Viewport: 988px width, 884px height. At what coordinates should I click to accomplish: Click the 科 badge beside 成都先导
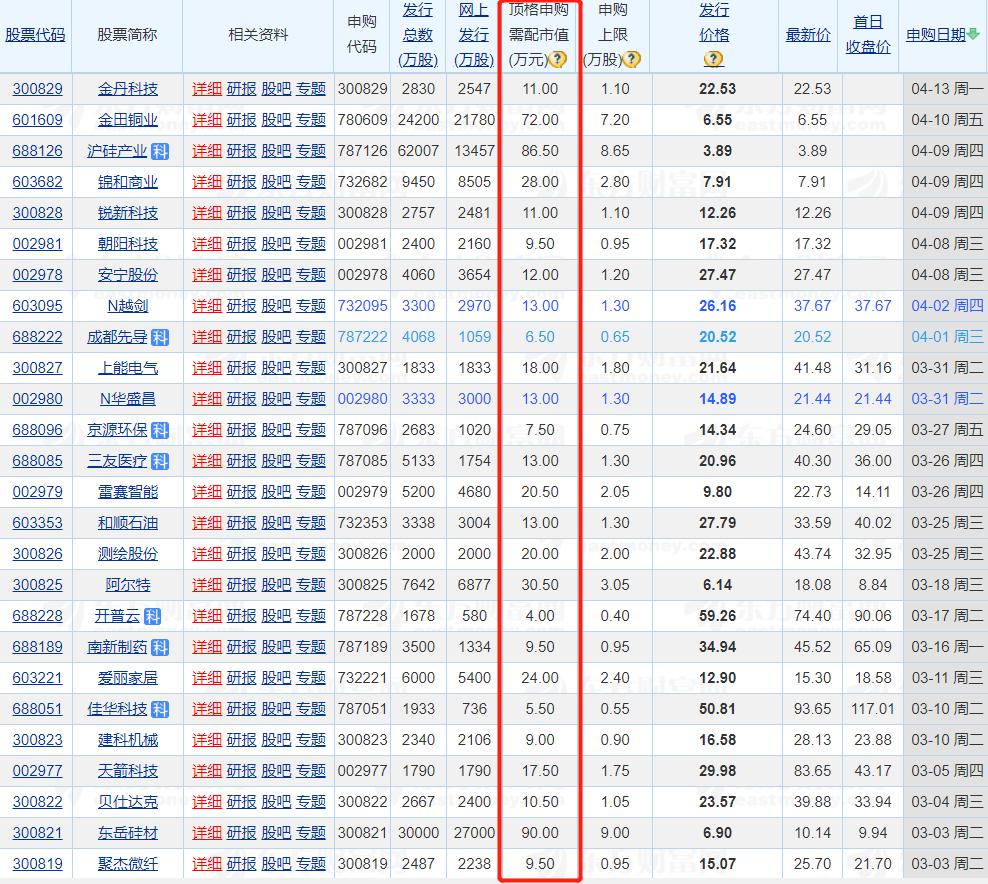pyautogui.click(x=162, y=337)
